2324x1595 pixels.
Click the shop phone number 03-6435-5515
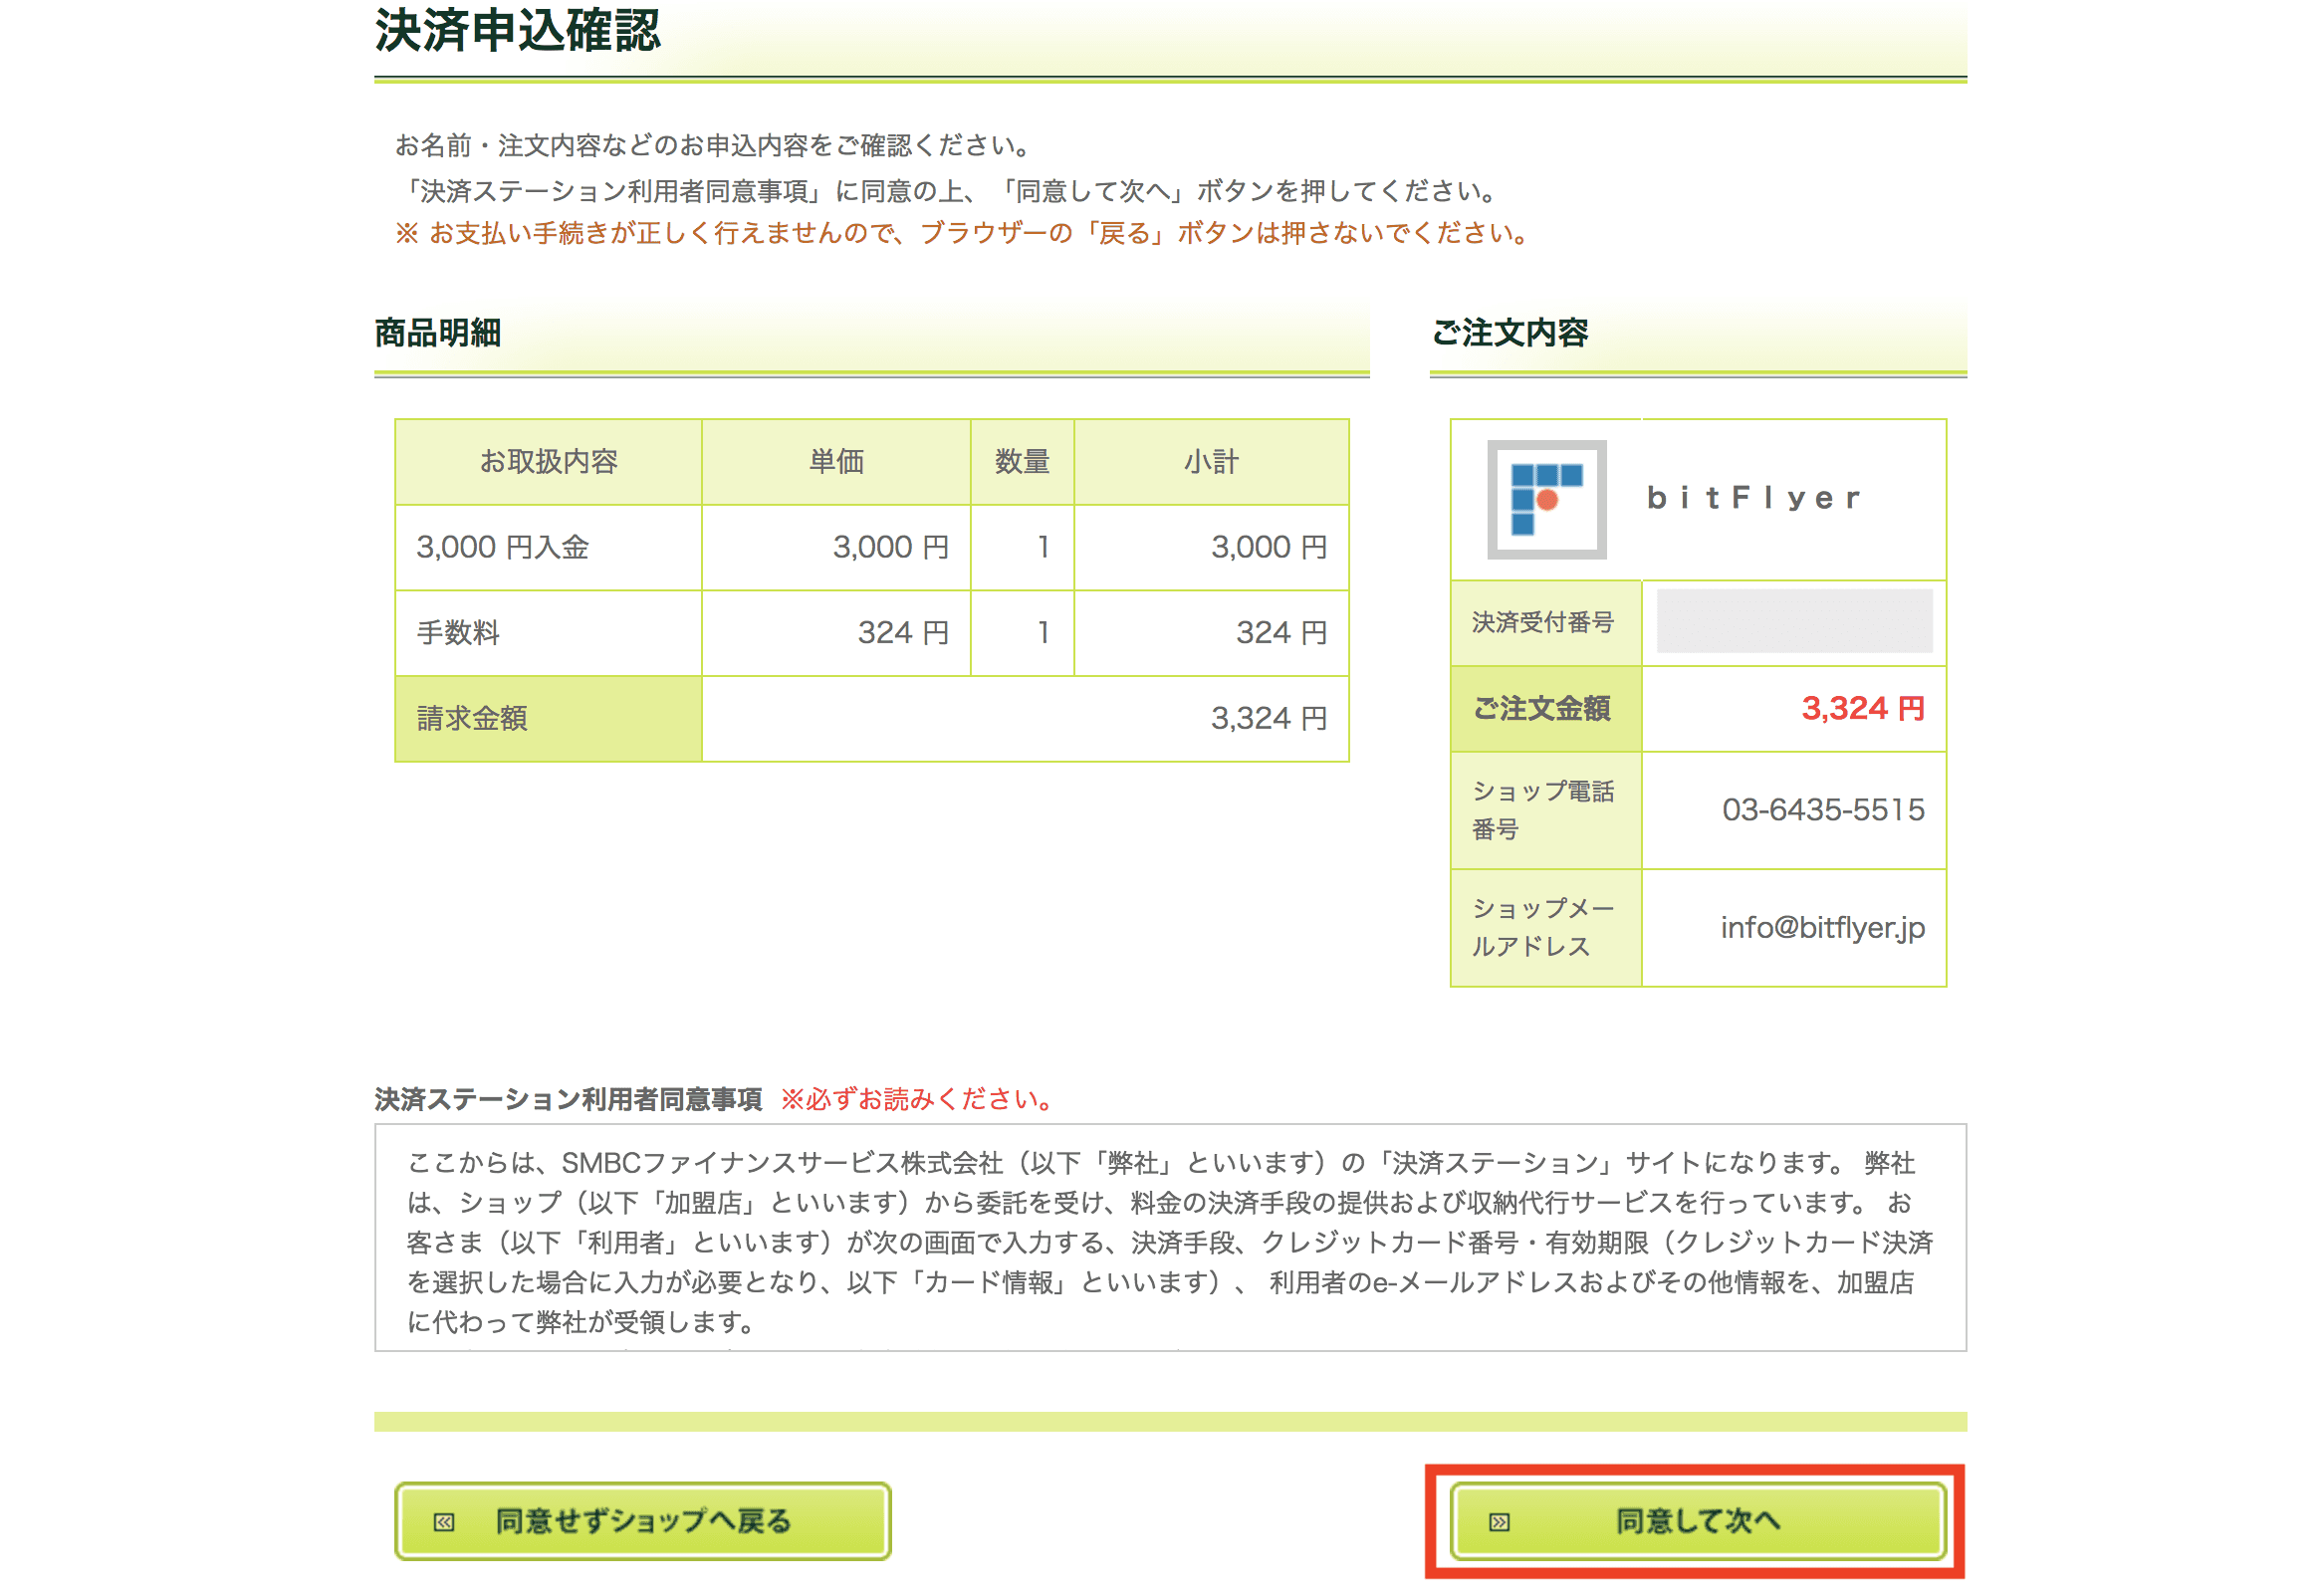pyautogui.click(x=1822, y=810)
